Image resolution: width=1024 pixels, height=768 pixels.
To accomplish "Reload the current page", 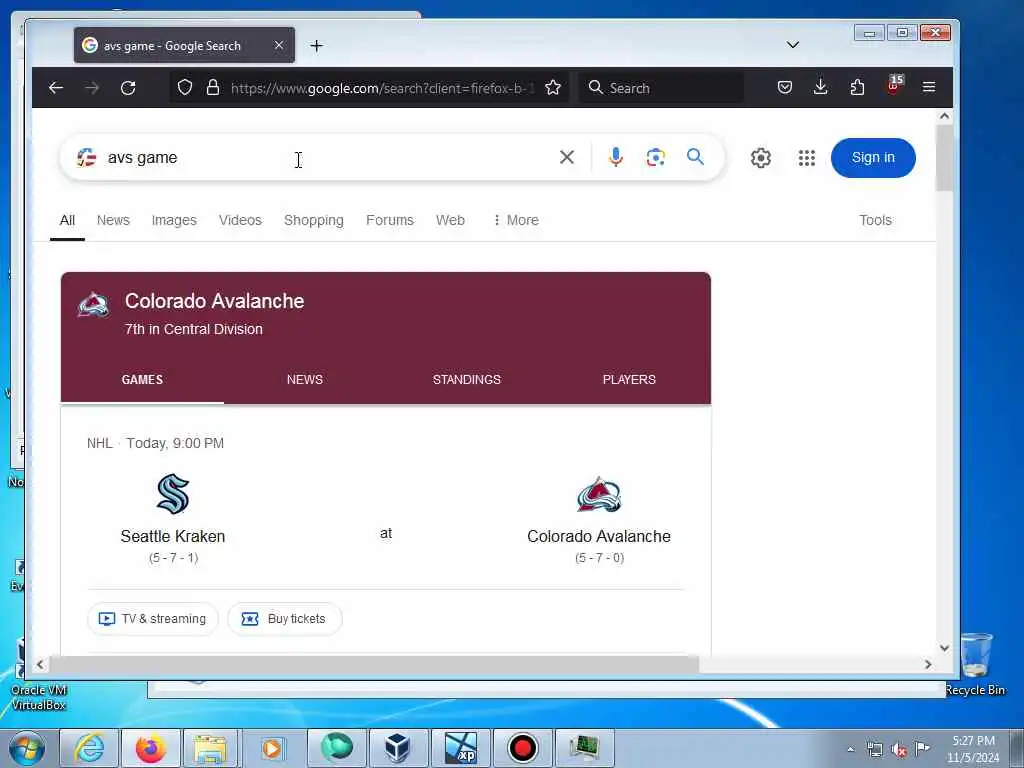I will pyautogui.click(x=128, y=88).
